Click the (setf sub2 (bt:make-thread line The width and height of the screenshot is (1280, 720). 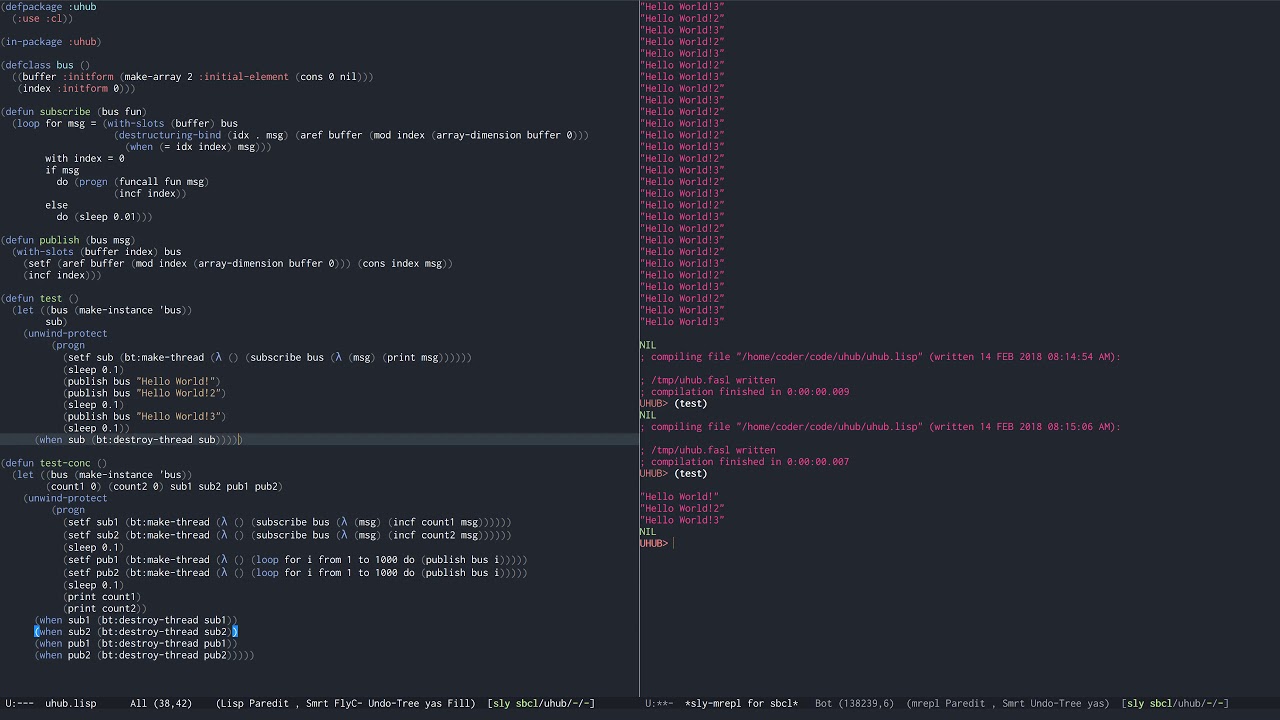[x=287, y=535]
